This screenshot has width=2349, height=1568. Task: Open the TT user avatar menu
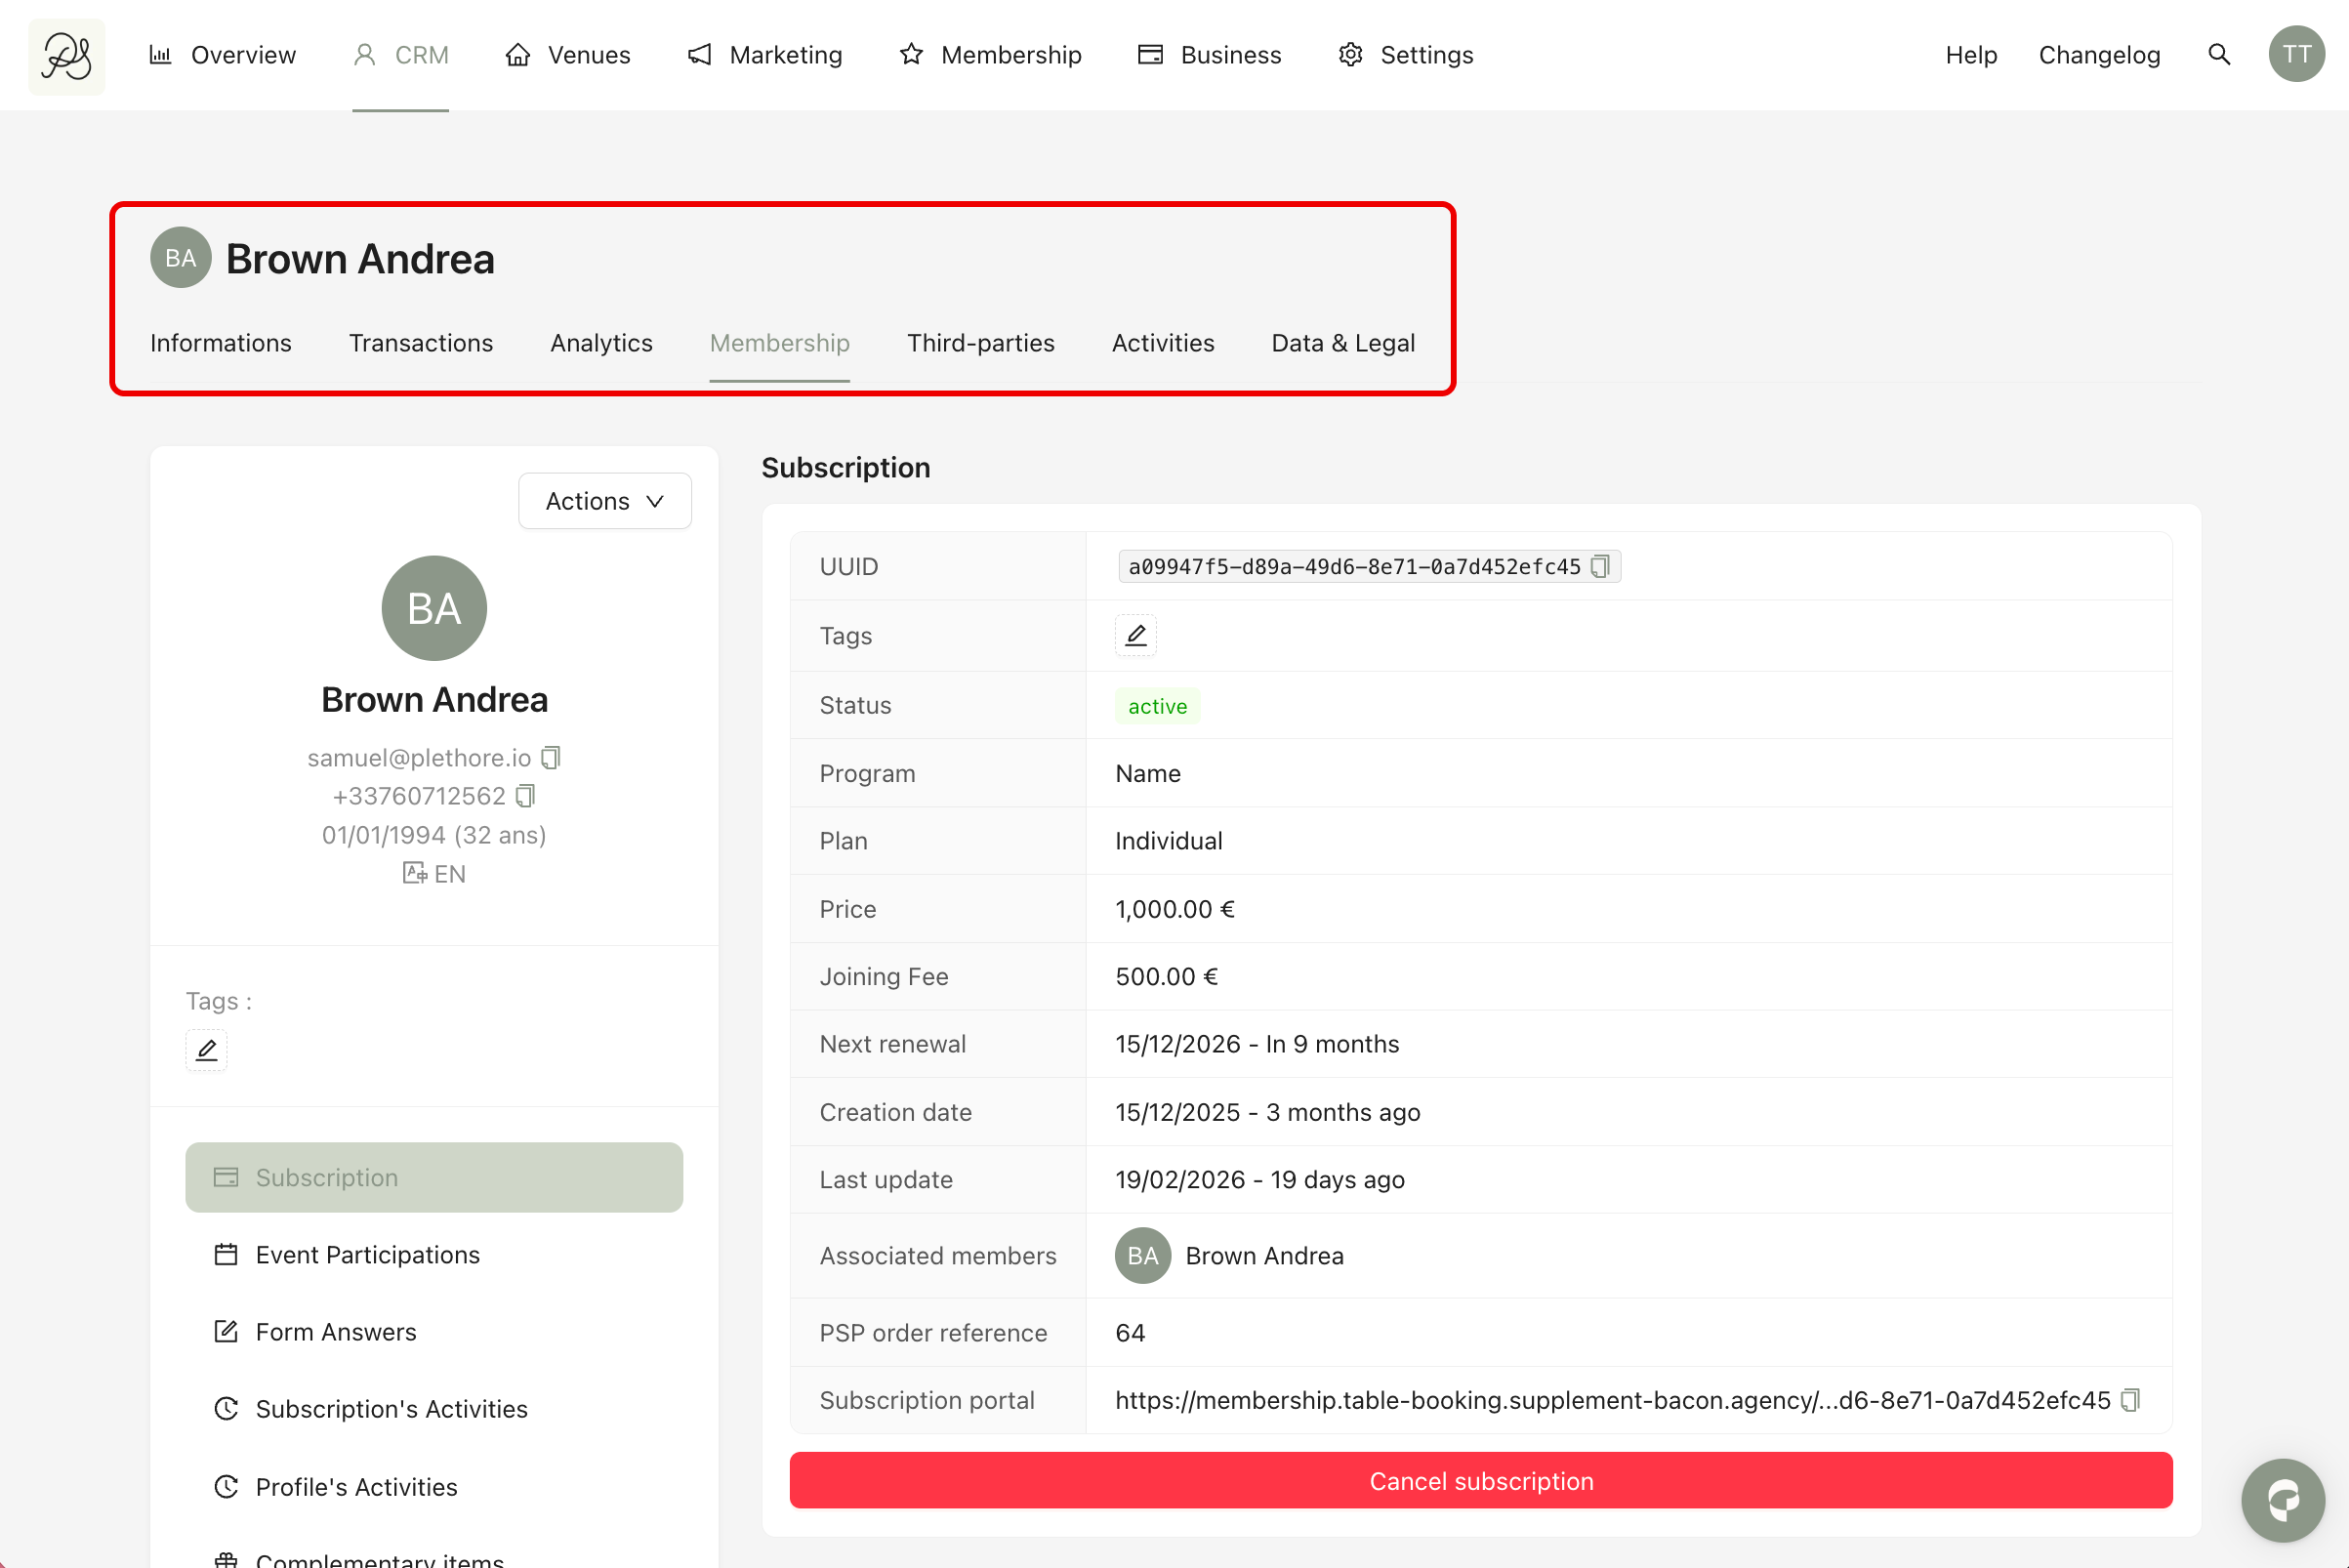pos(2296,55)
